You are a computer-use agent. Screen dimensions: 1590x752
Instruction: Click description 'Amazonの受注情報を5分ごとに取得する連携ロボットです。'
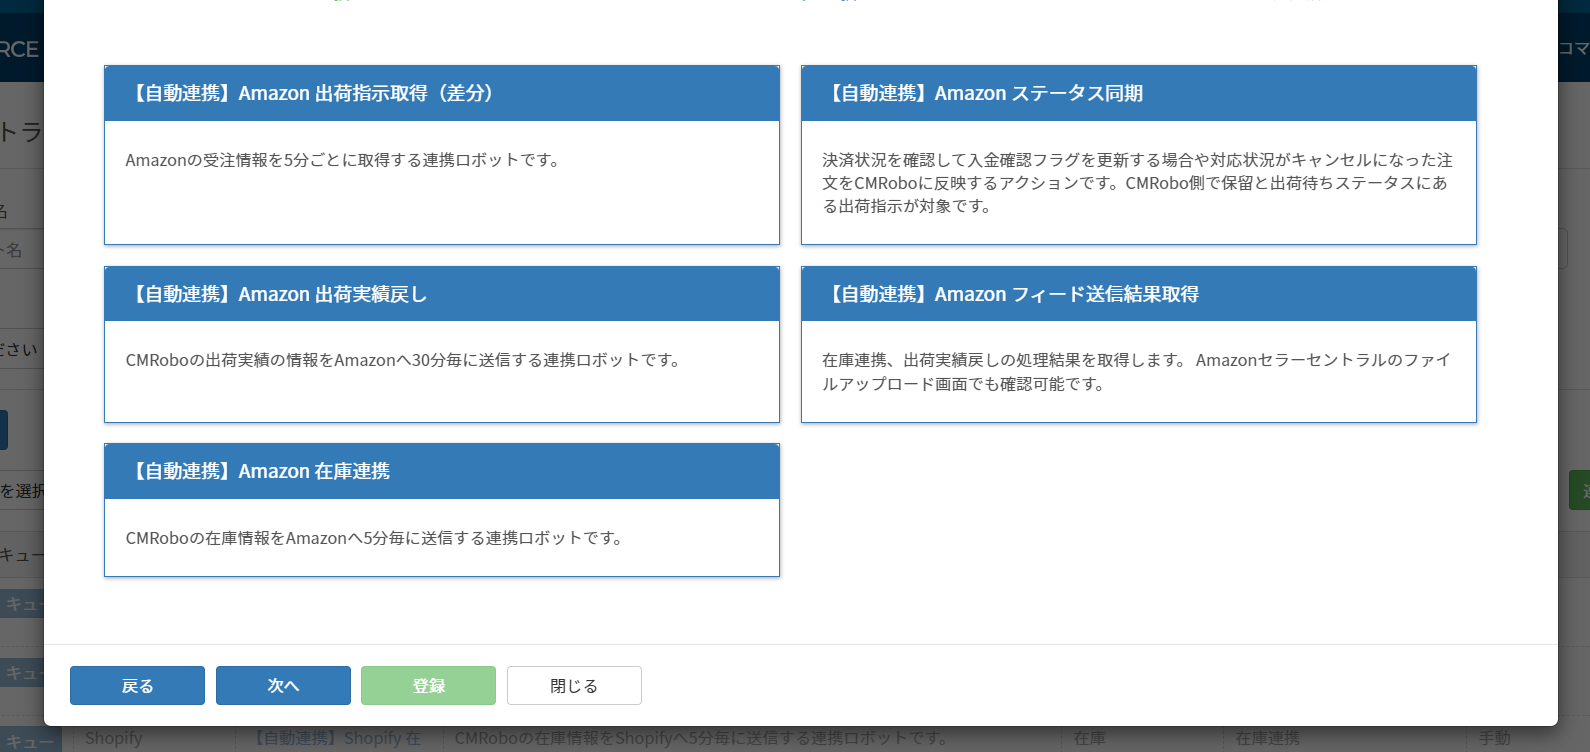tap(344, 160)
